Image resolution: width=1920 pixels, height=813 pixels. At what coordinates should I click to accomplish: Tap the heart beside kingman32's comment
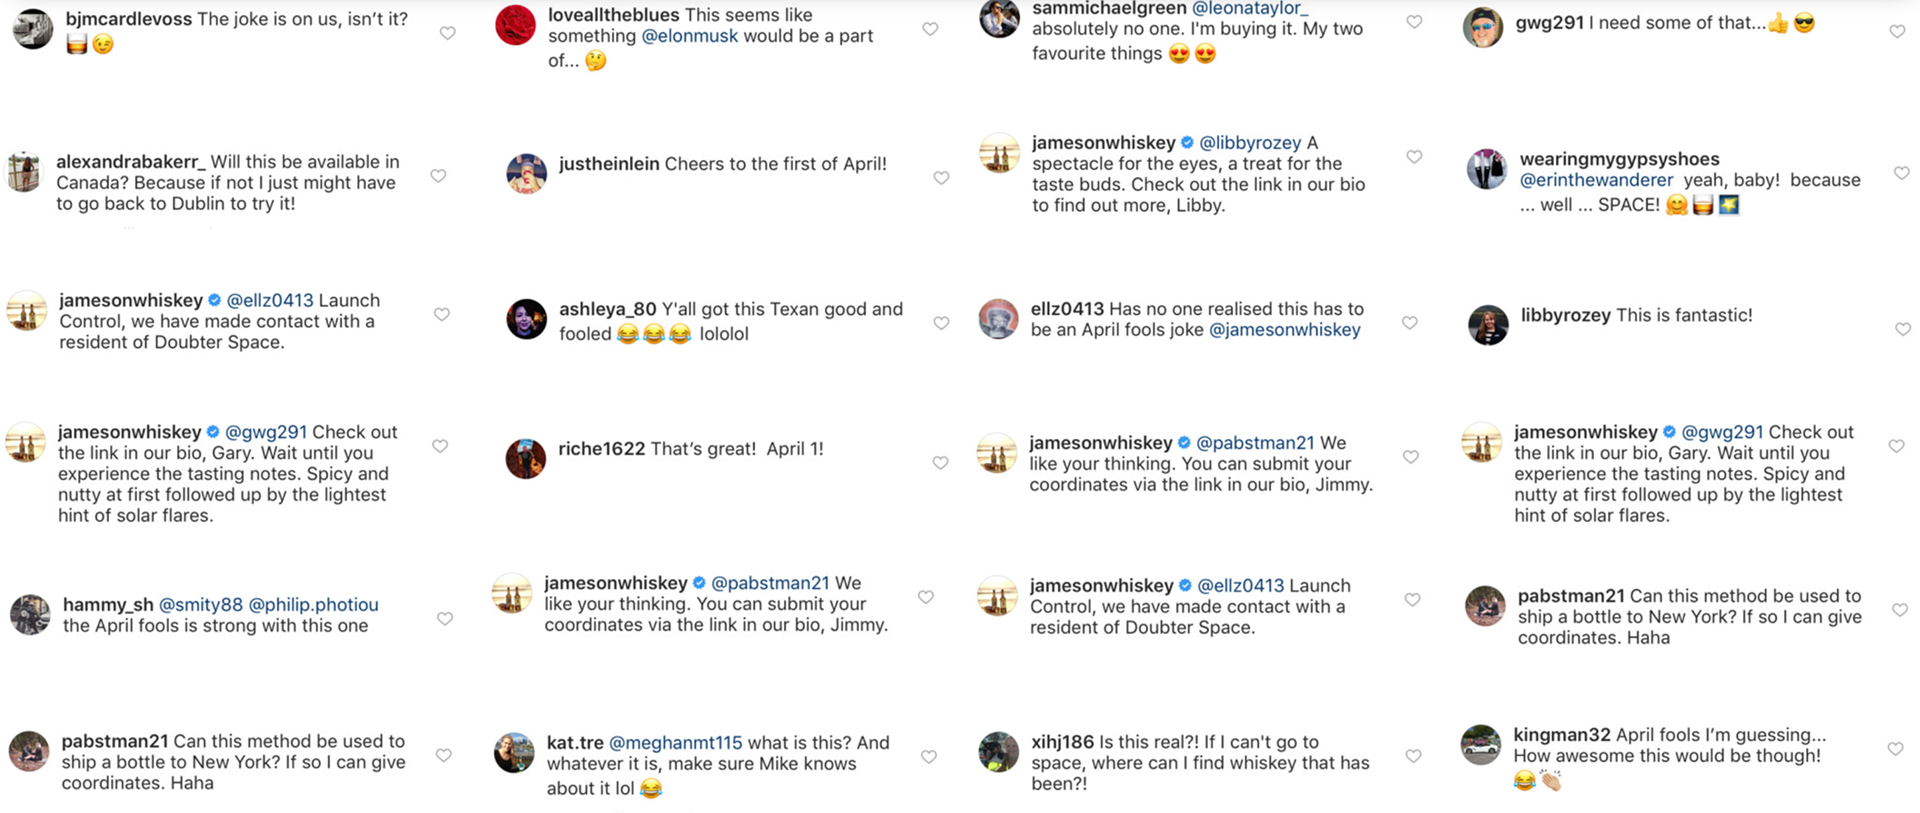1895,748
